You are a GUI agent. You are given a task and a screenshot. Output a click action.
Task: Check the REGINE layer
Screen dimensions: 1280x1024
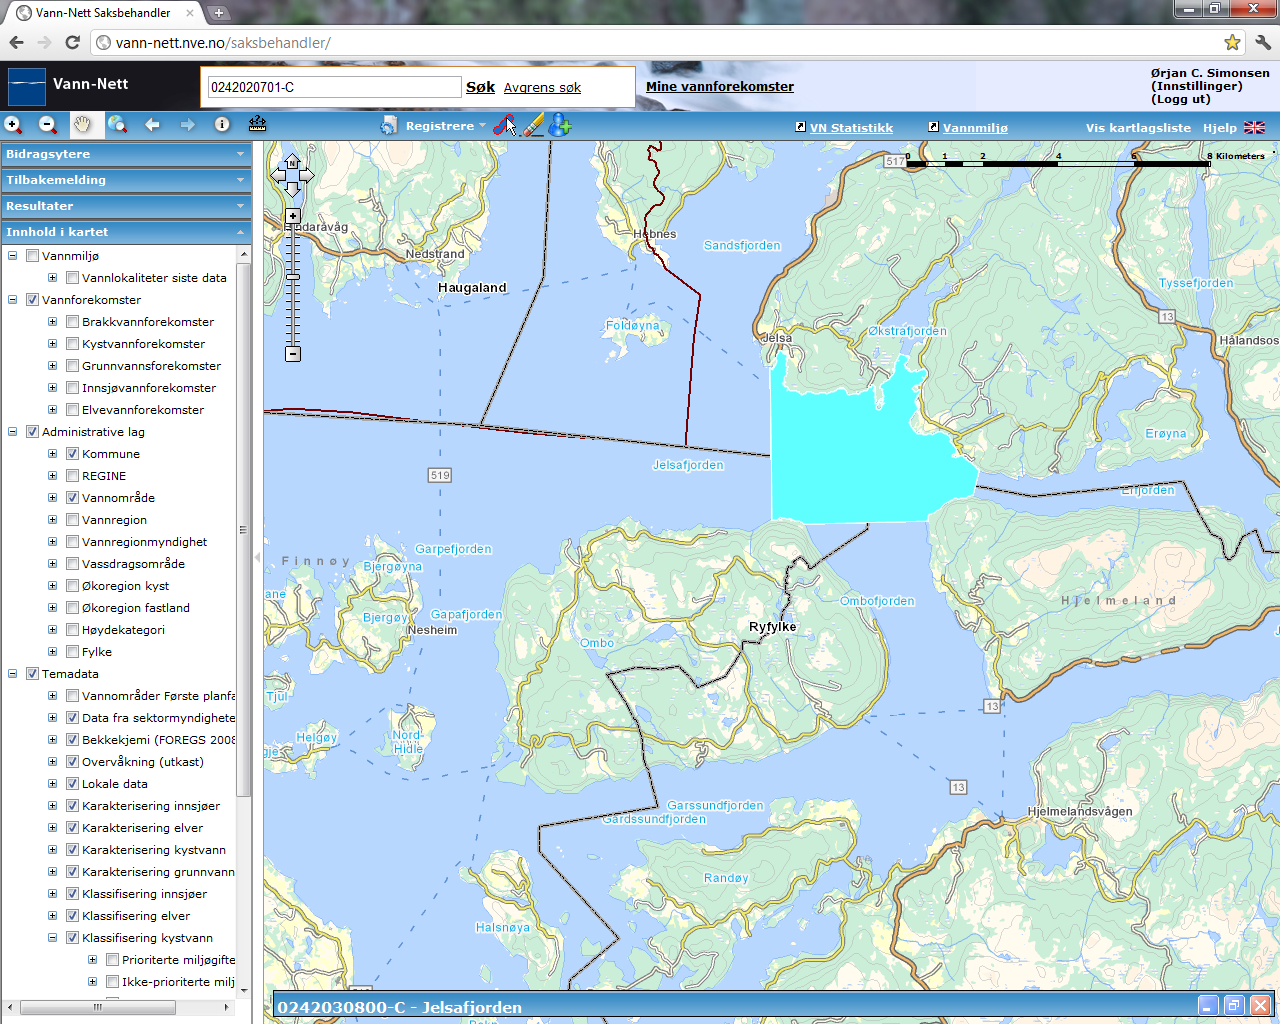click(x=72, y=476)
